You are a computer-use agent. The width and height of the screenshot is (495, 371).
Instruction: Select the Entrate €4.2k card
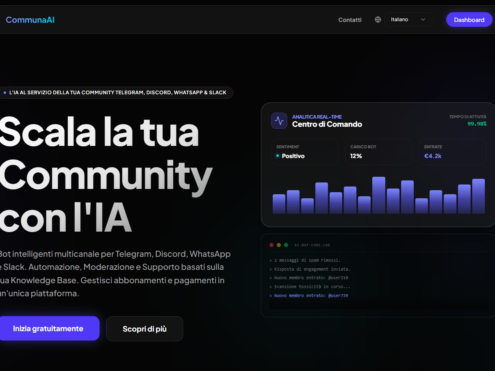click(453, 152)
